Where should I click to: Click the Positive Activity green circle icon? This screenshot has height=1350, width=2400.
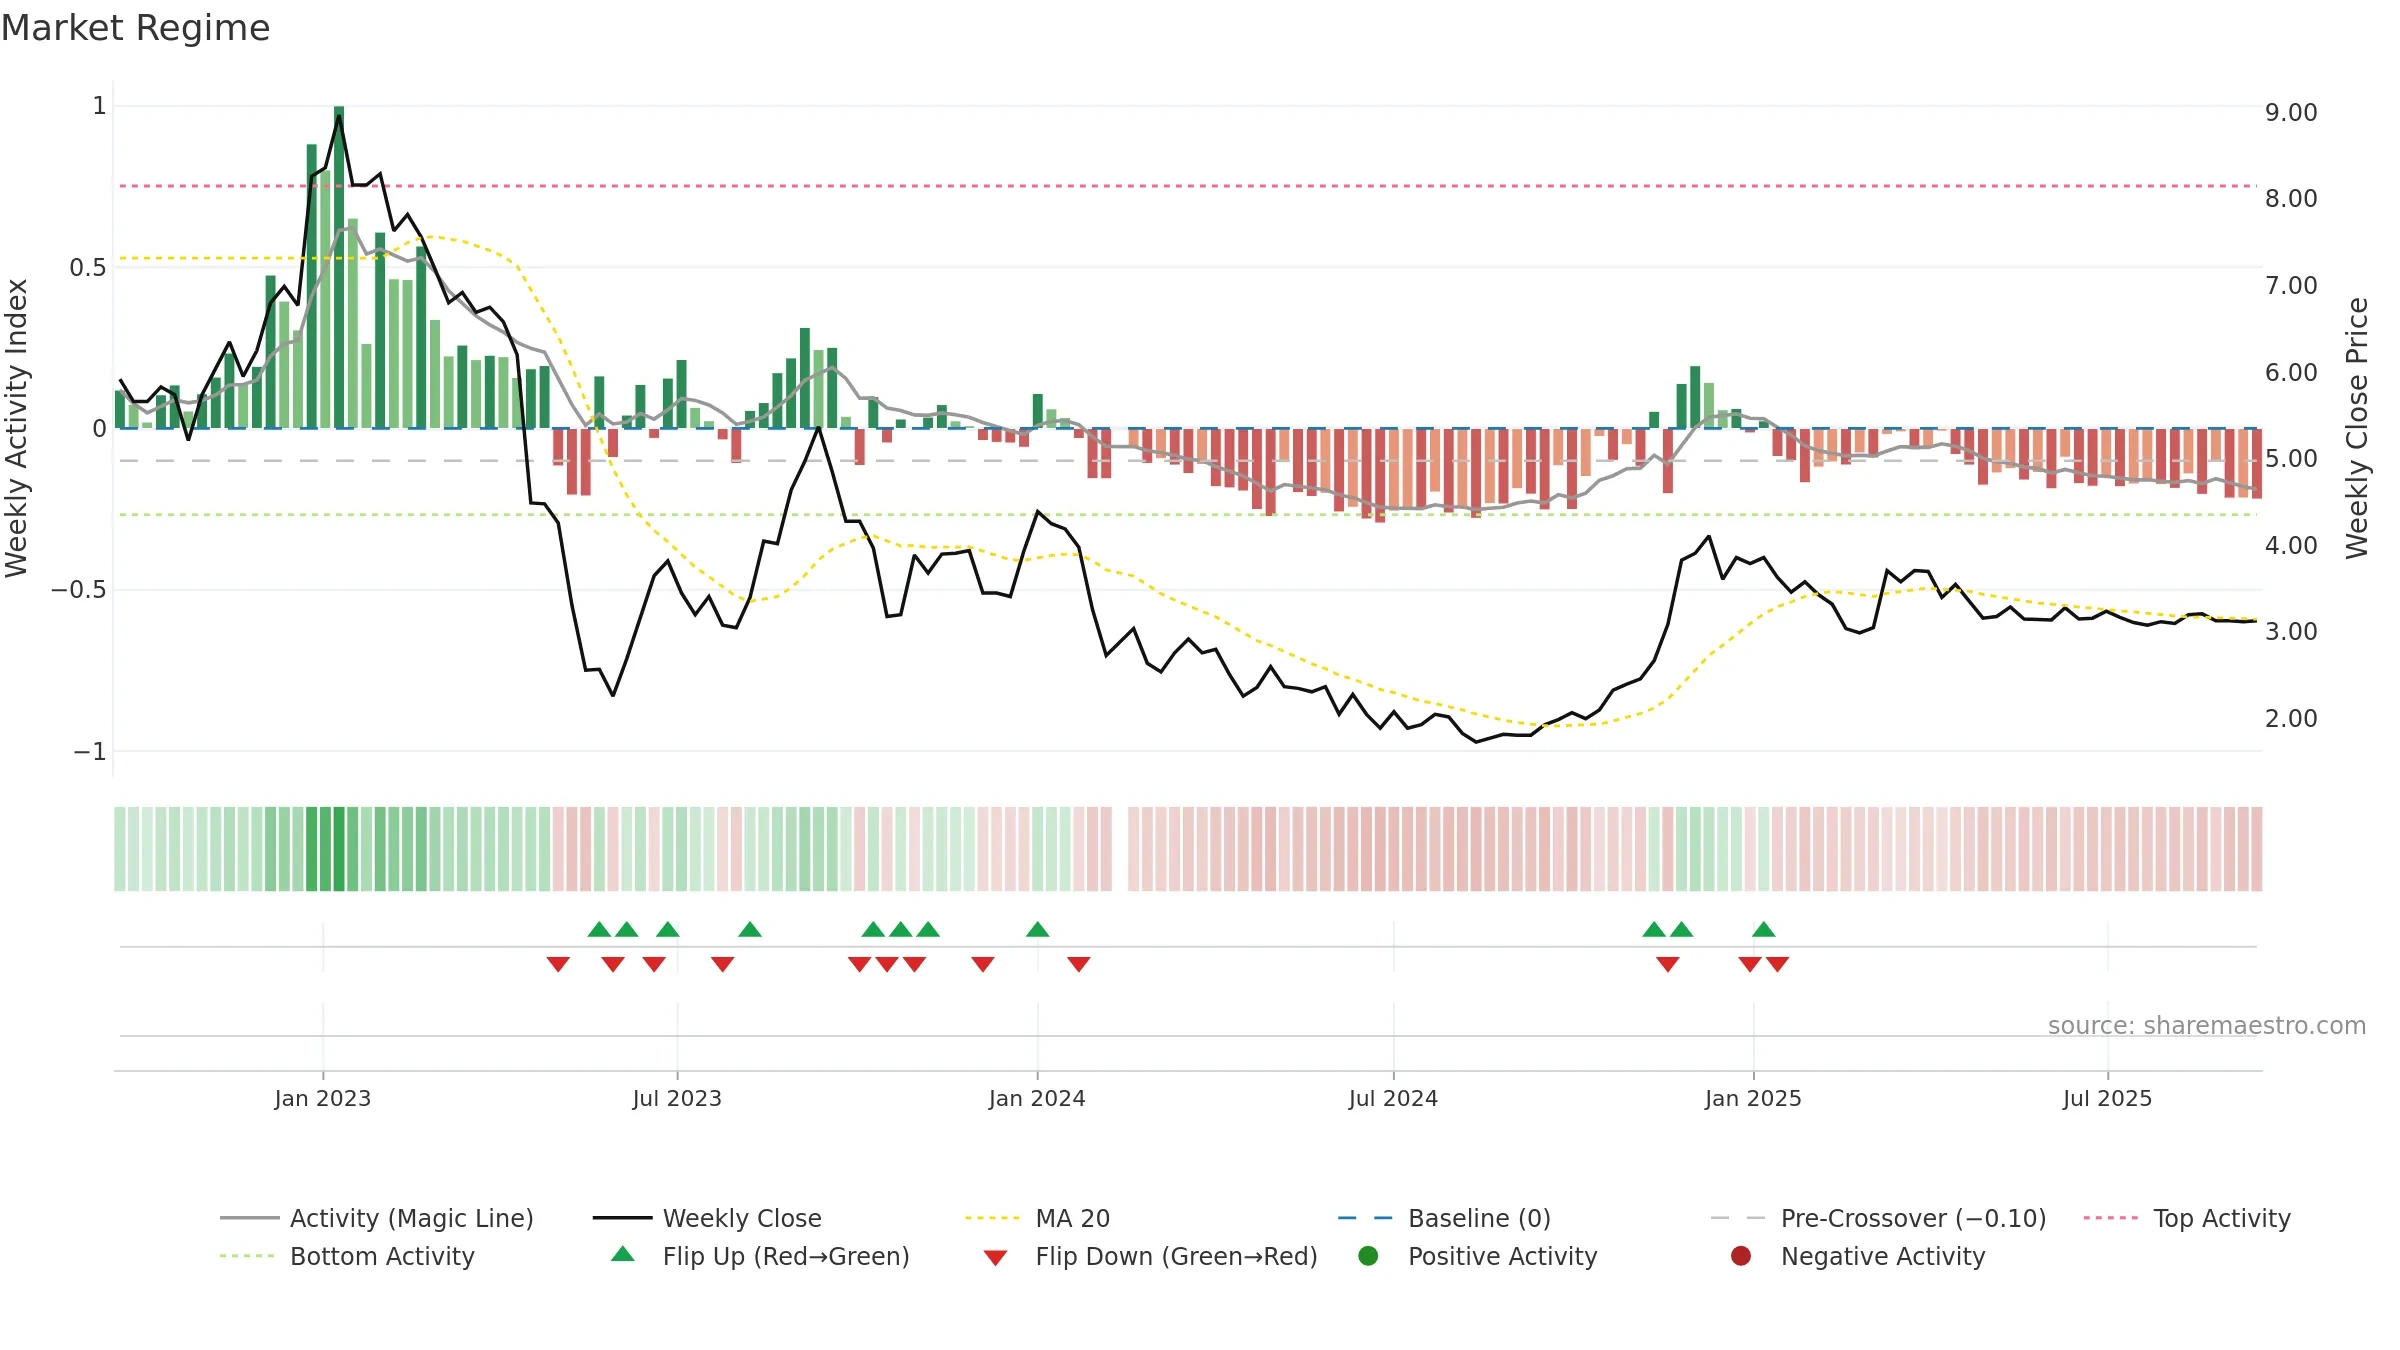[1368, 1256]
